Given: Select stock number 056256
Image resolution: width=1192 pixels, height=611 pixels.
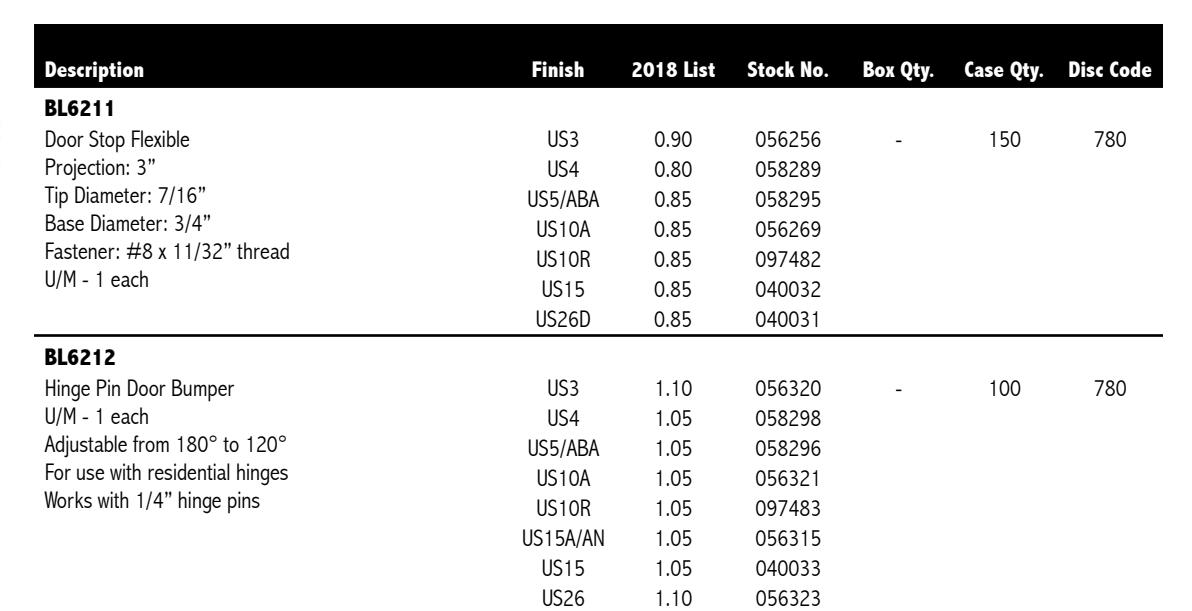Looking at the screenshot, I should [785, 143].
